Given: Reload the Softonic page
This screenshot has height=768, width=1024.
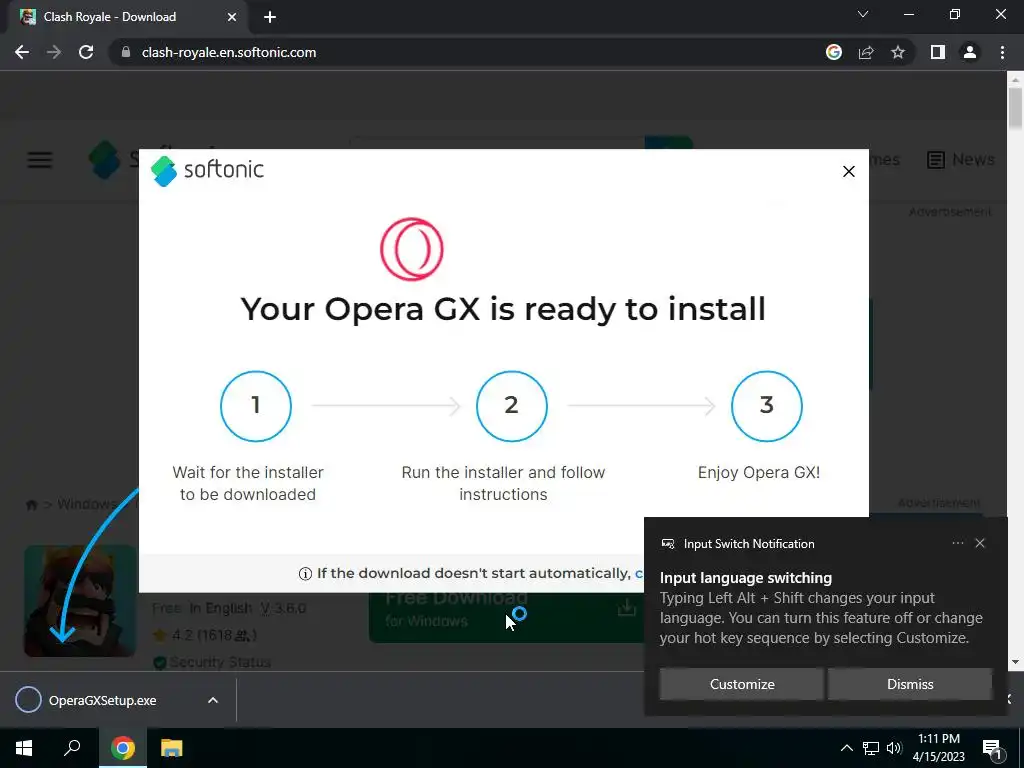Looking at the screenshot, I should 86,52.
